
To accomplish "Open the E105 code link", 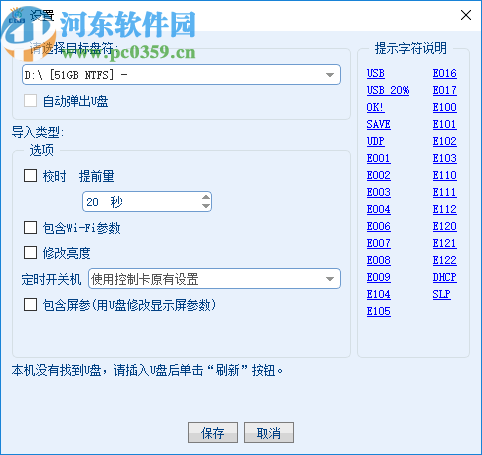I will click(x=378, y=311).
